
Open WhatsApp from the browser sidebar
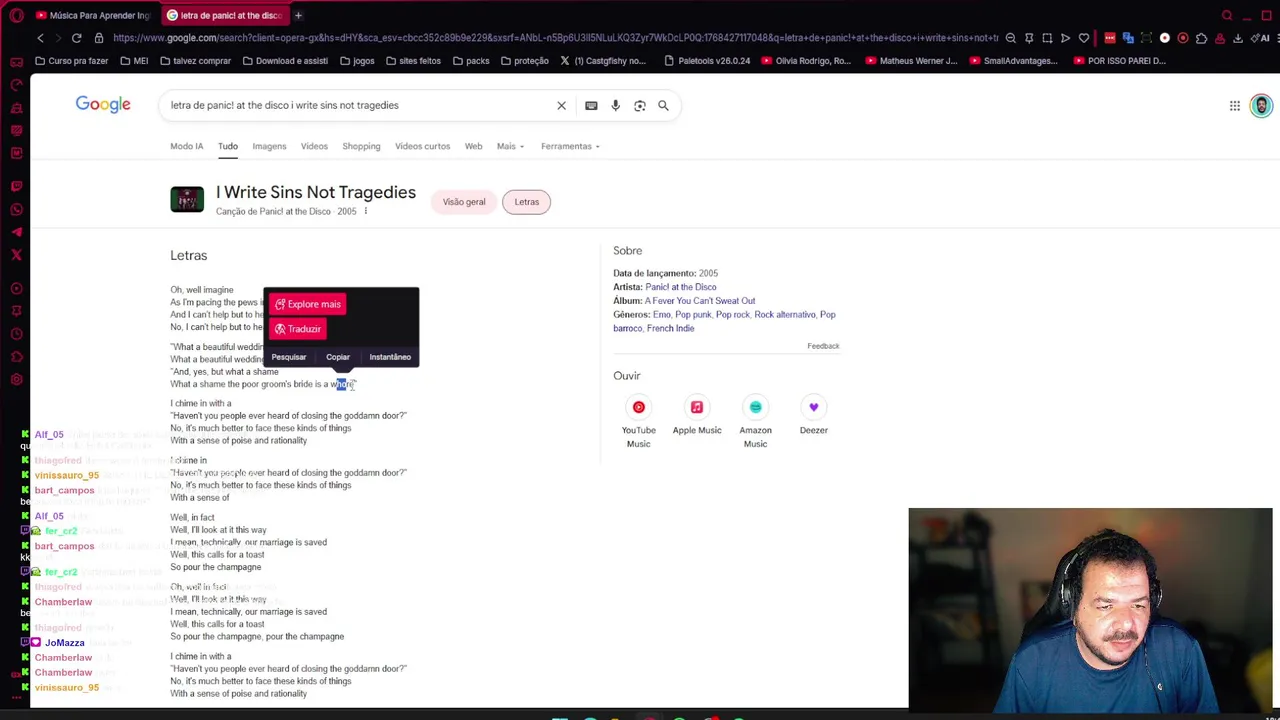click(16, 209)
